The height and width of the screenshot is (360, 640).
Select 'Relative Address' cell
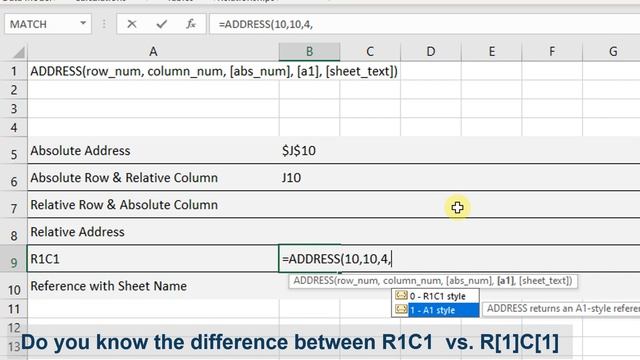click(153, 231)
